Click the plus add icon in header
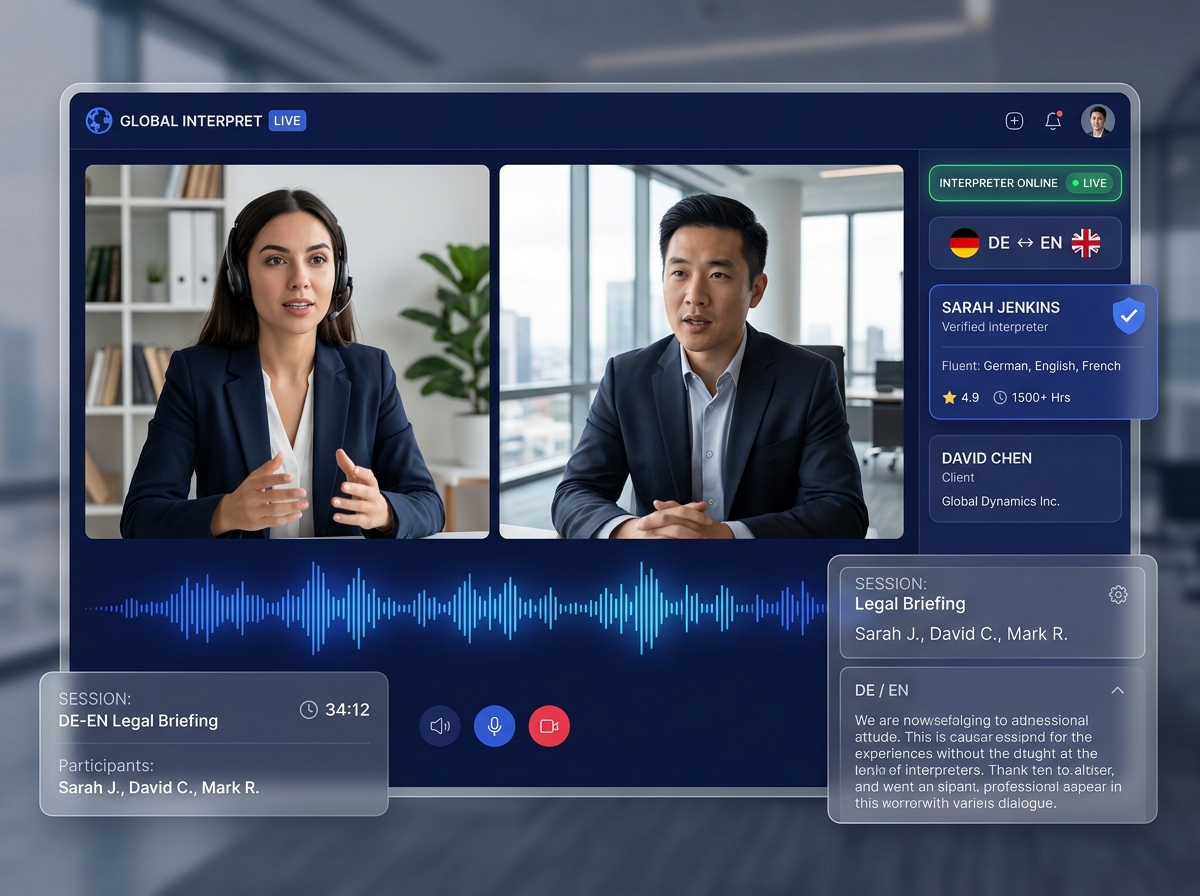 [1014, 121]
